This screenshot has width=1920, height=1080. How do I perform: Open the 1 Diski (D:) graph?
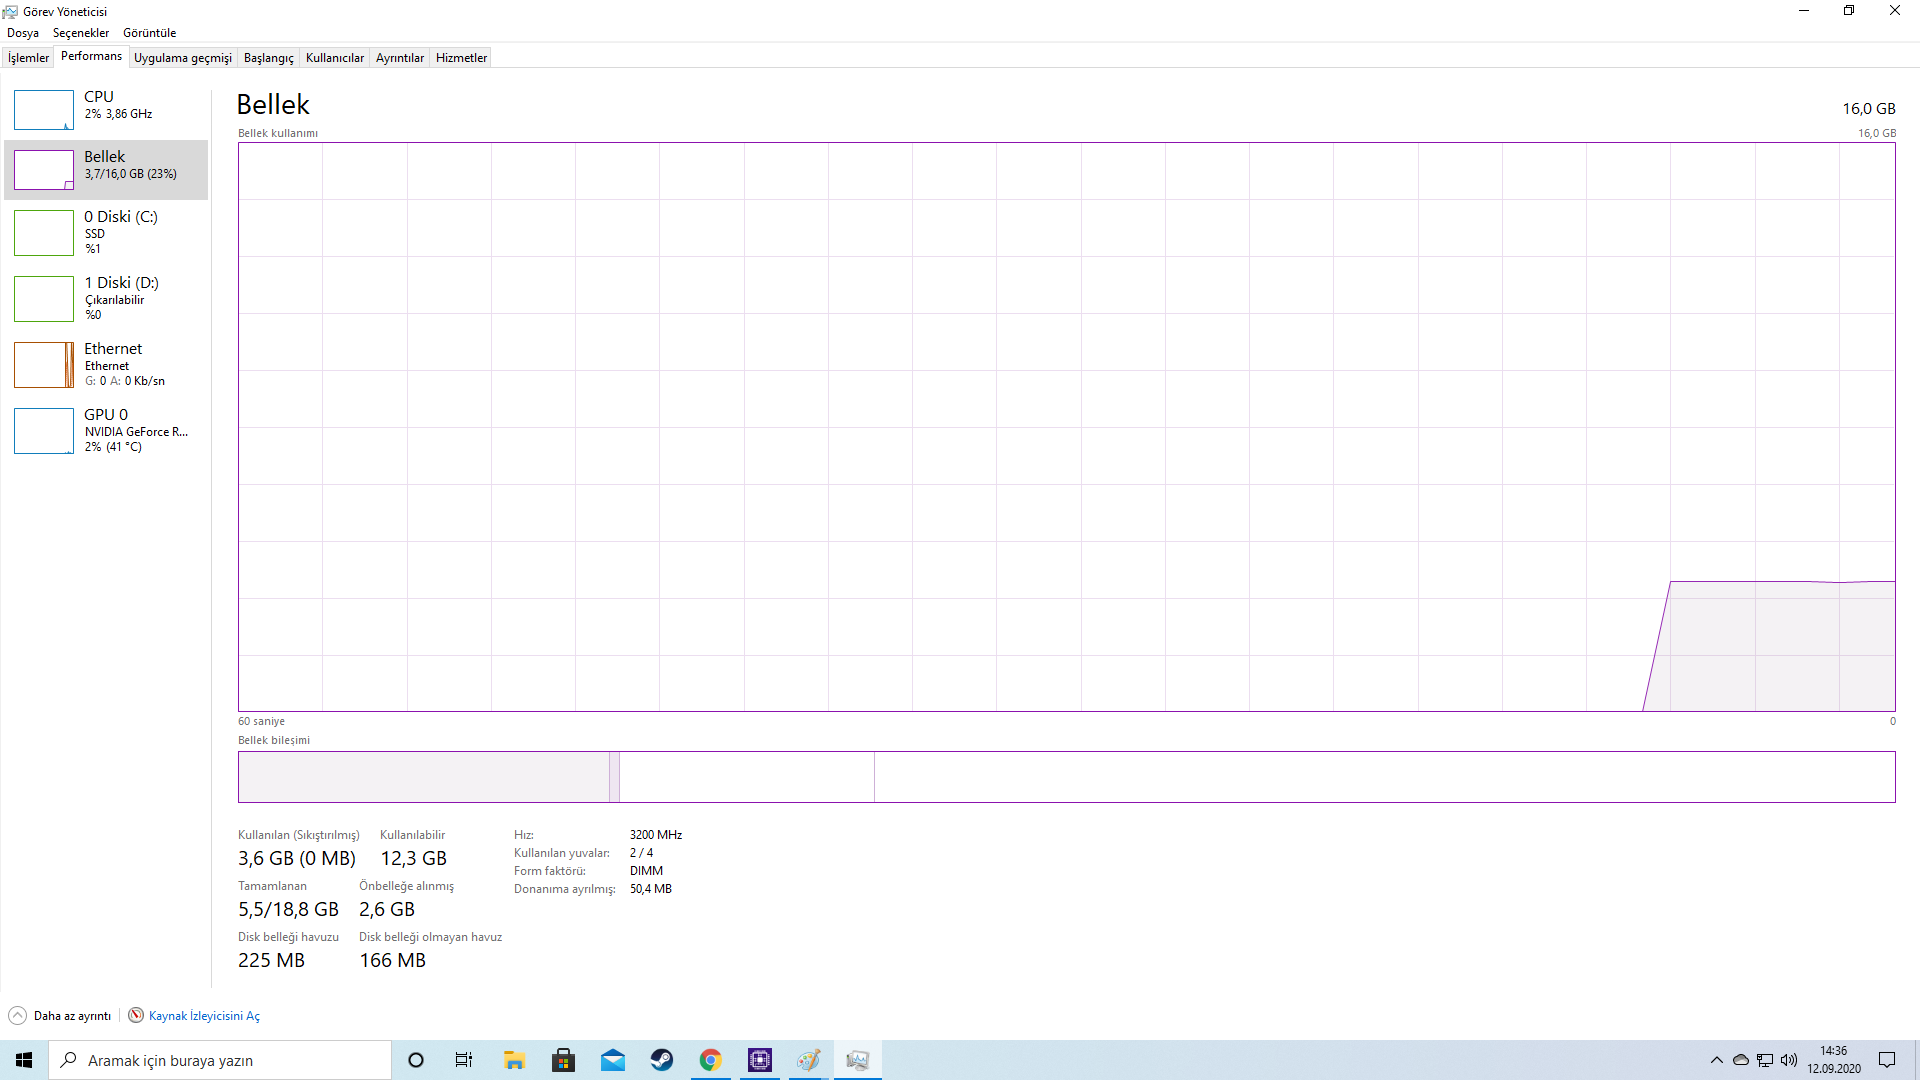coord(44,299)
